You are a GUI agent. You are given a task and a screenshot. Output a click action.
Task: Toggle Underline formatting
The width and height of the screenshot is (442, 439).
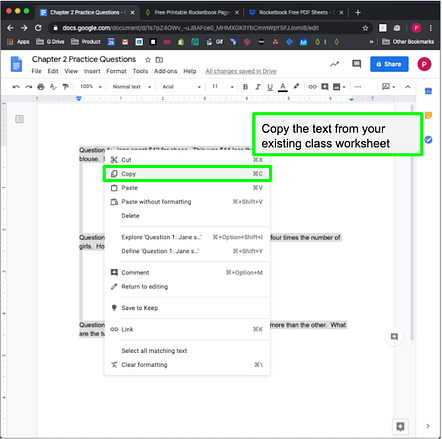click(270, 87)
